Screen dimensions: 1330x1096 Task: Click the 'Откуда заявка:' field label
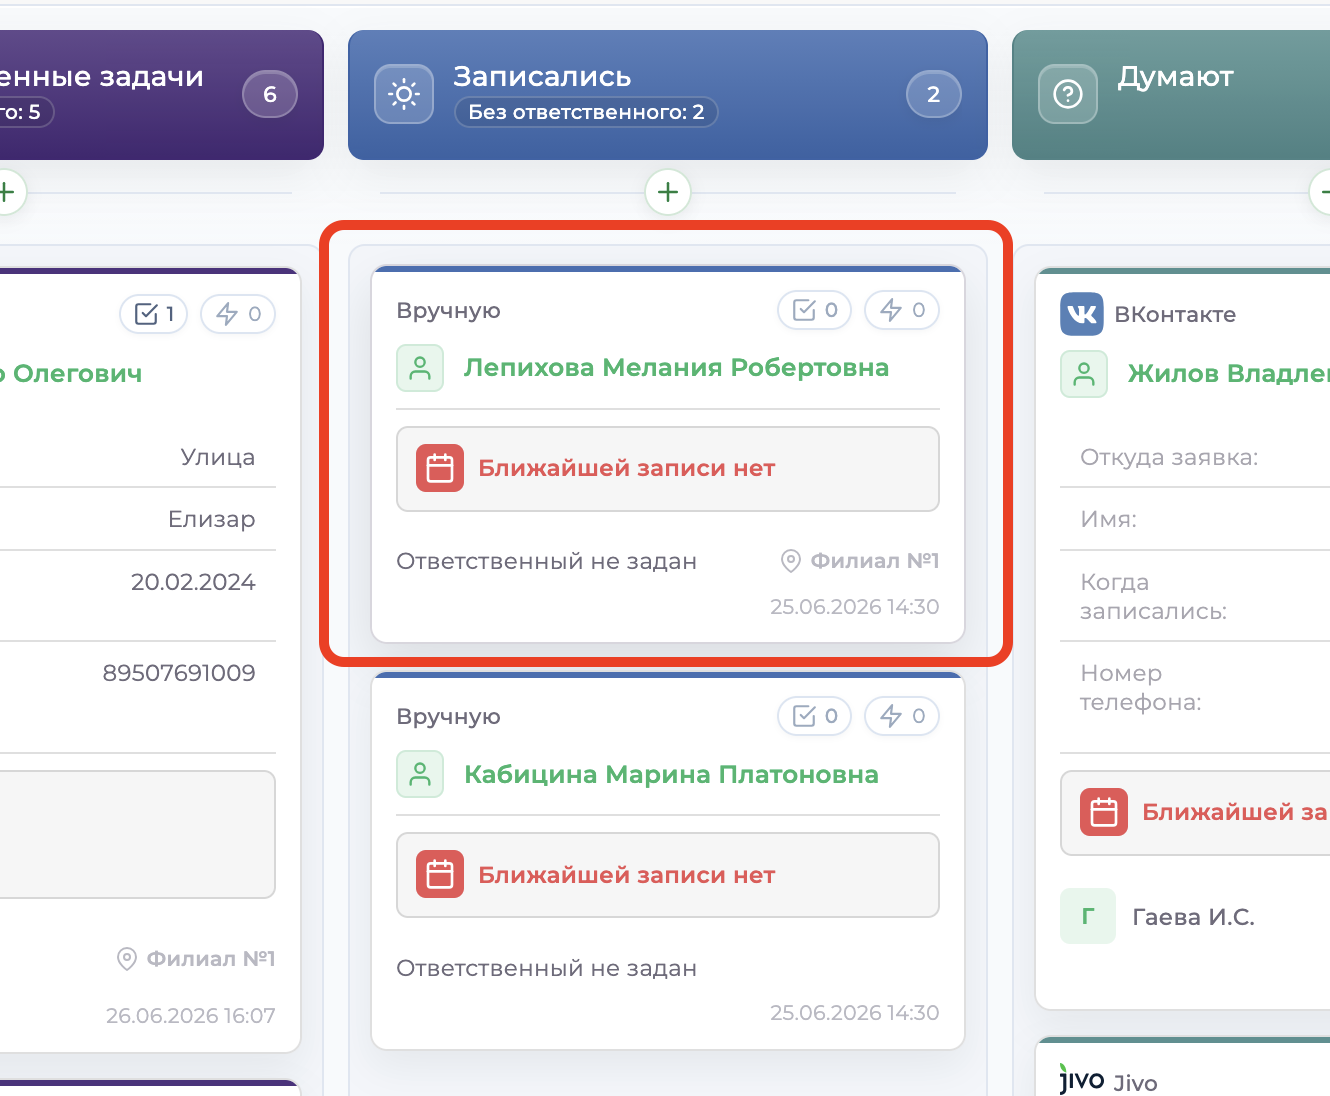point(1169,457)
